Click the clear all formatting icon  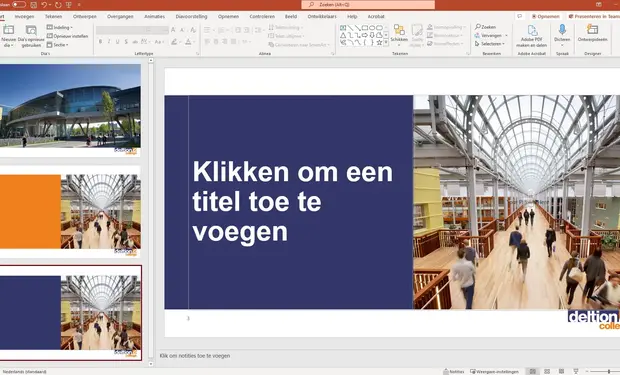[x=193, y=30]
